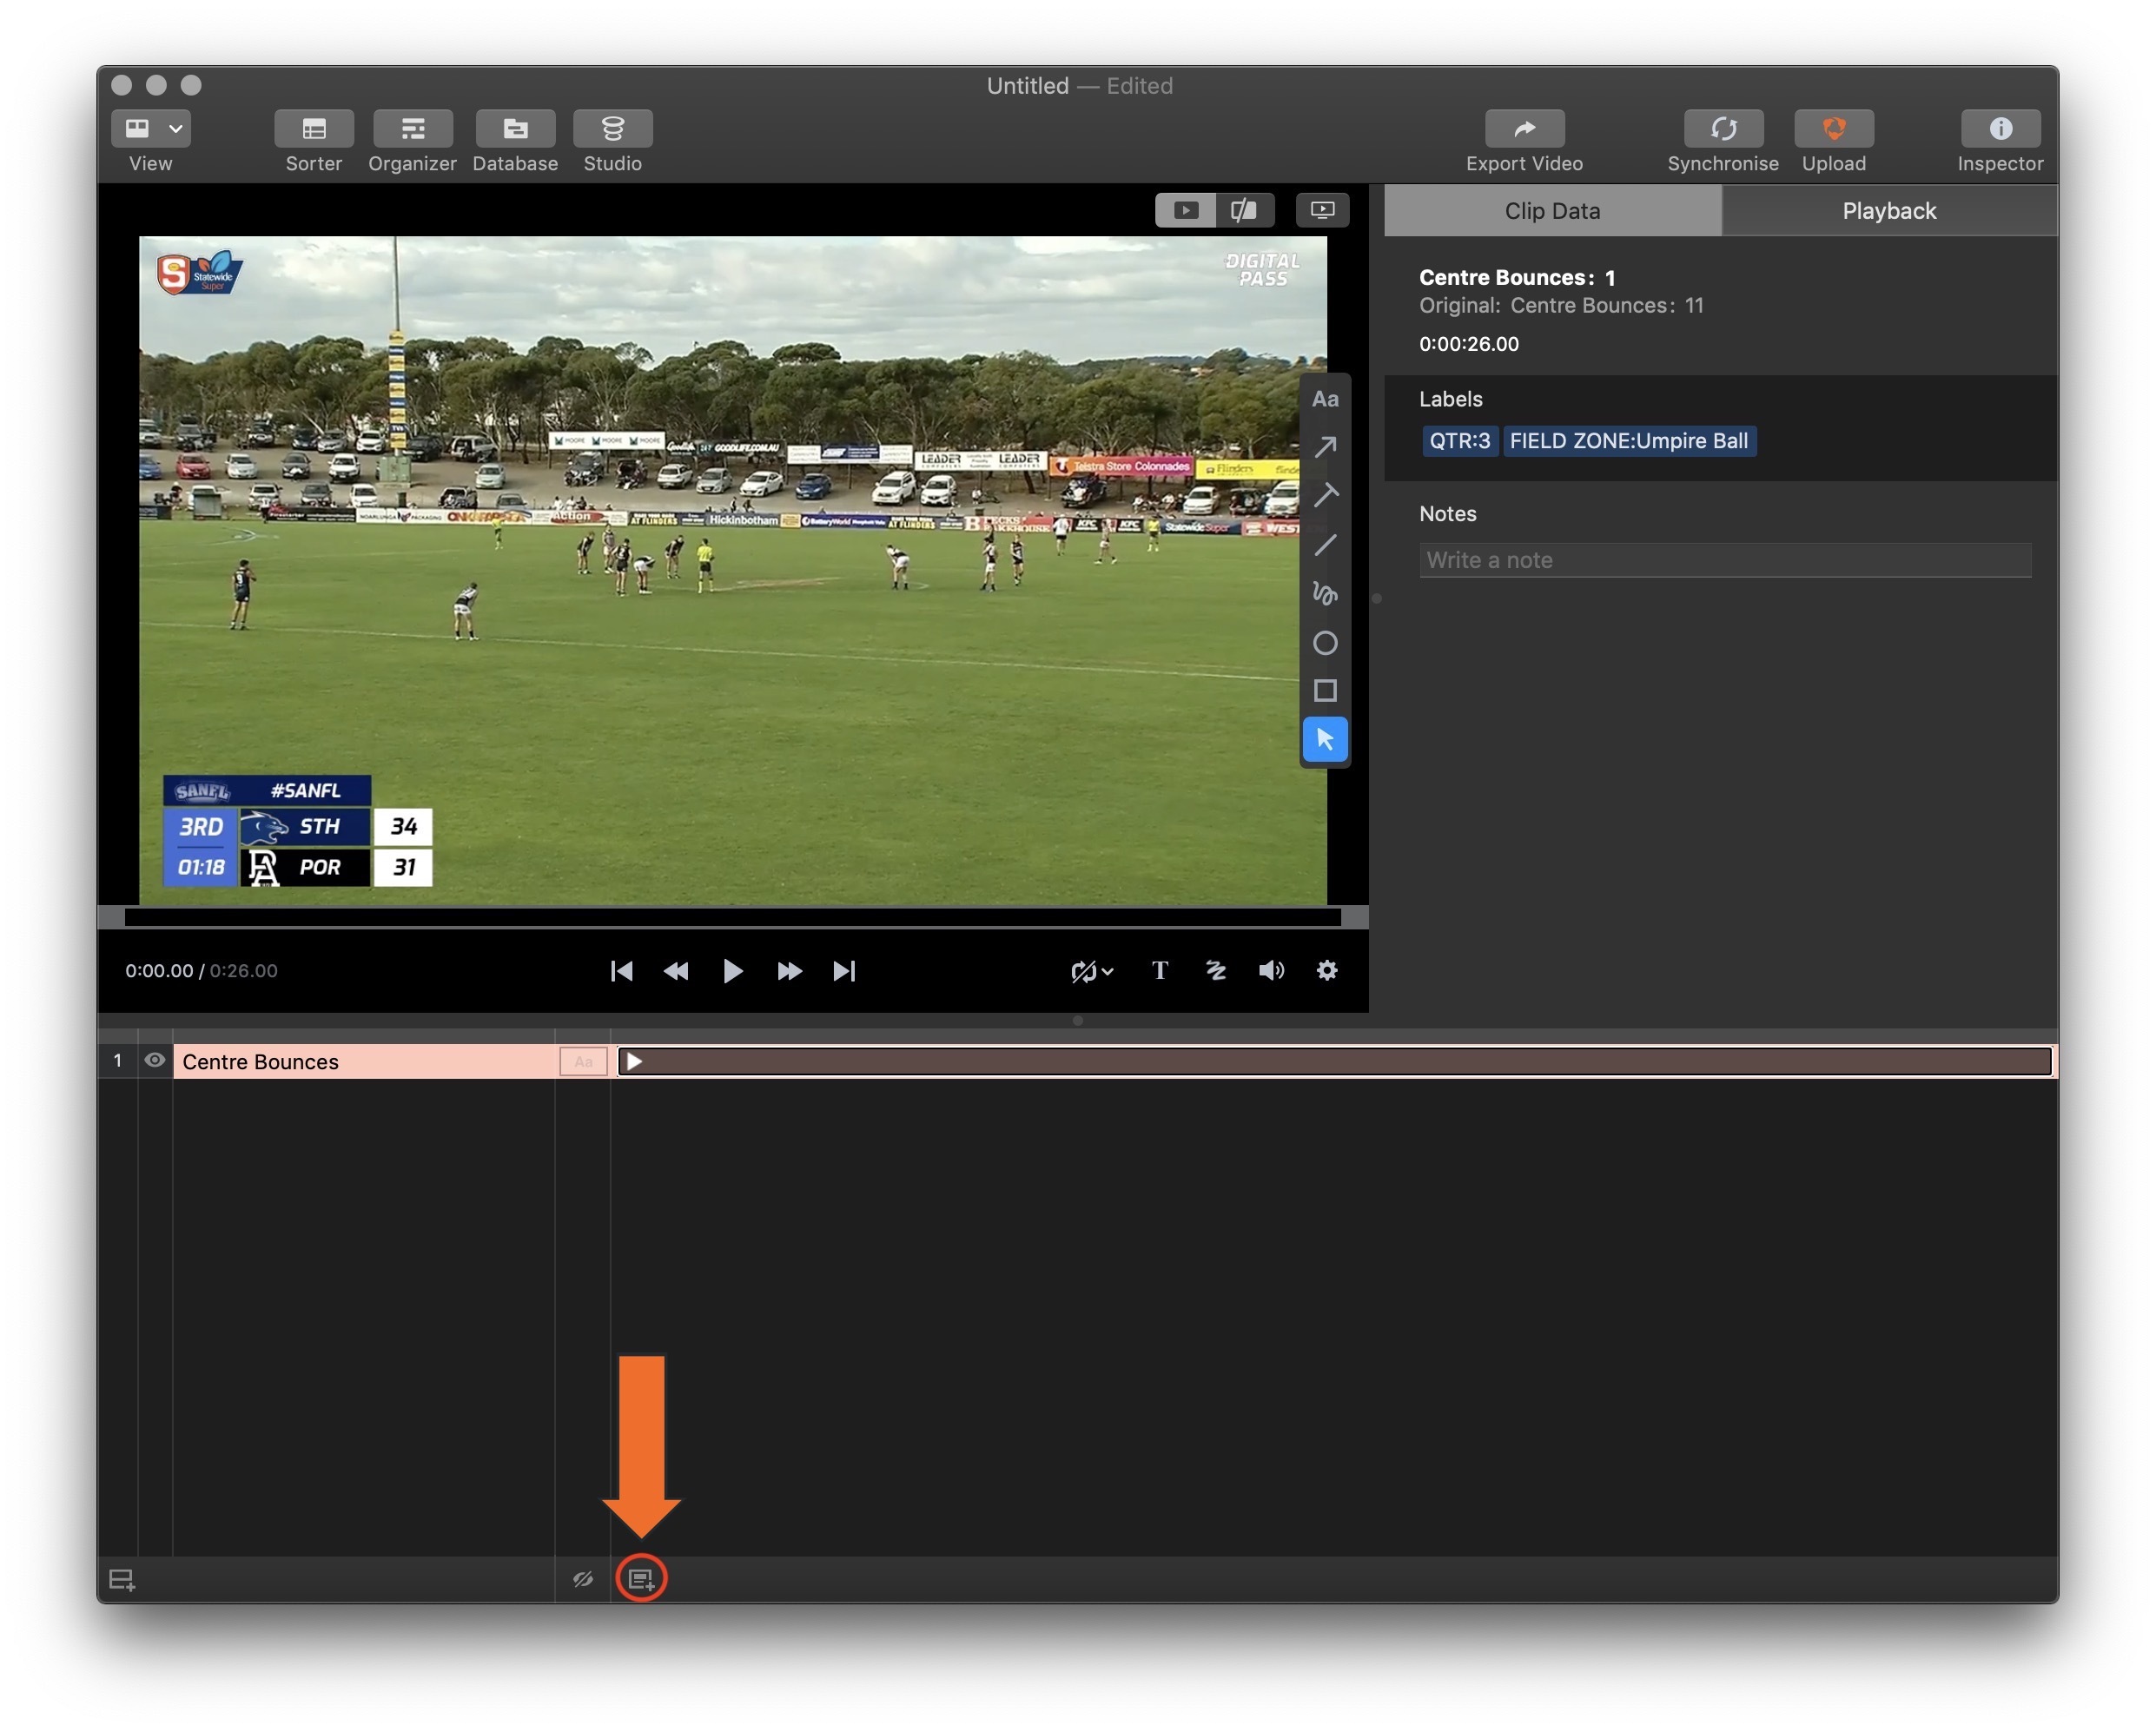
Task: Select the straight line tool
Action: pos(1325,545)
